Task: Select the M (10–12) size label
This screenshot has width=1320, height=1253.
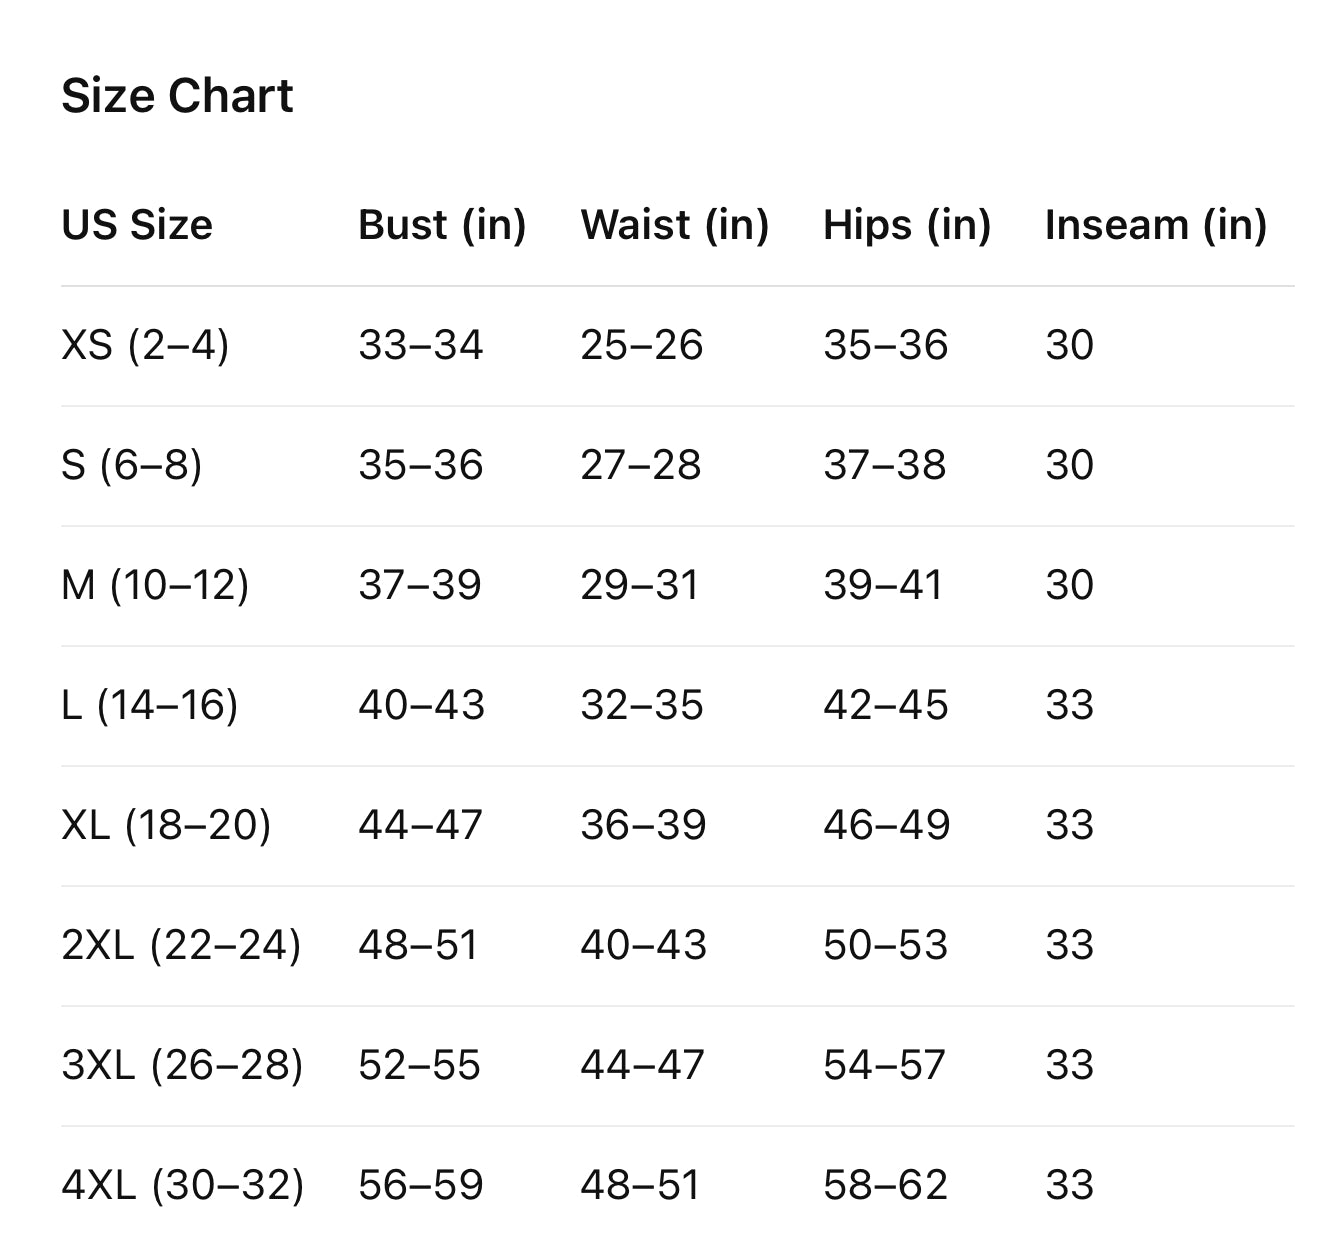Action: point(155,585)
